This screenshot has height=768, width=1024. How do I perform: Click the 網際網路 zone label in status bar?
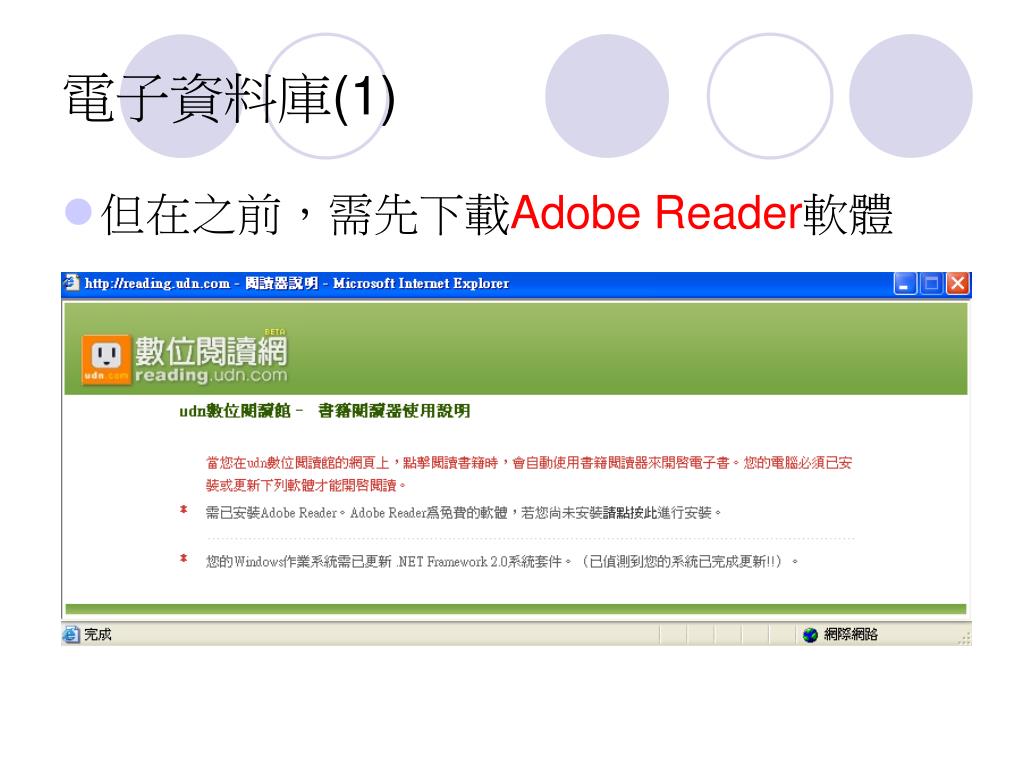click(x=850, y=634)
